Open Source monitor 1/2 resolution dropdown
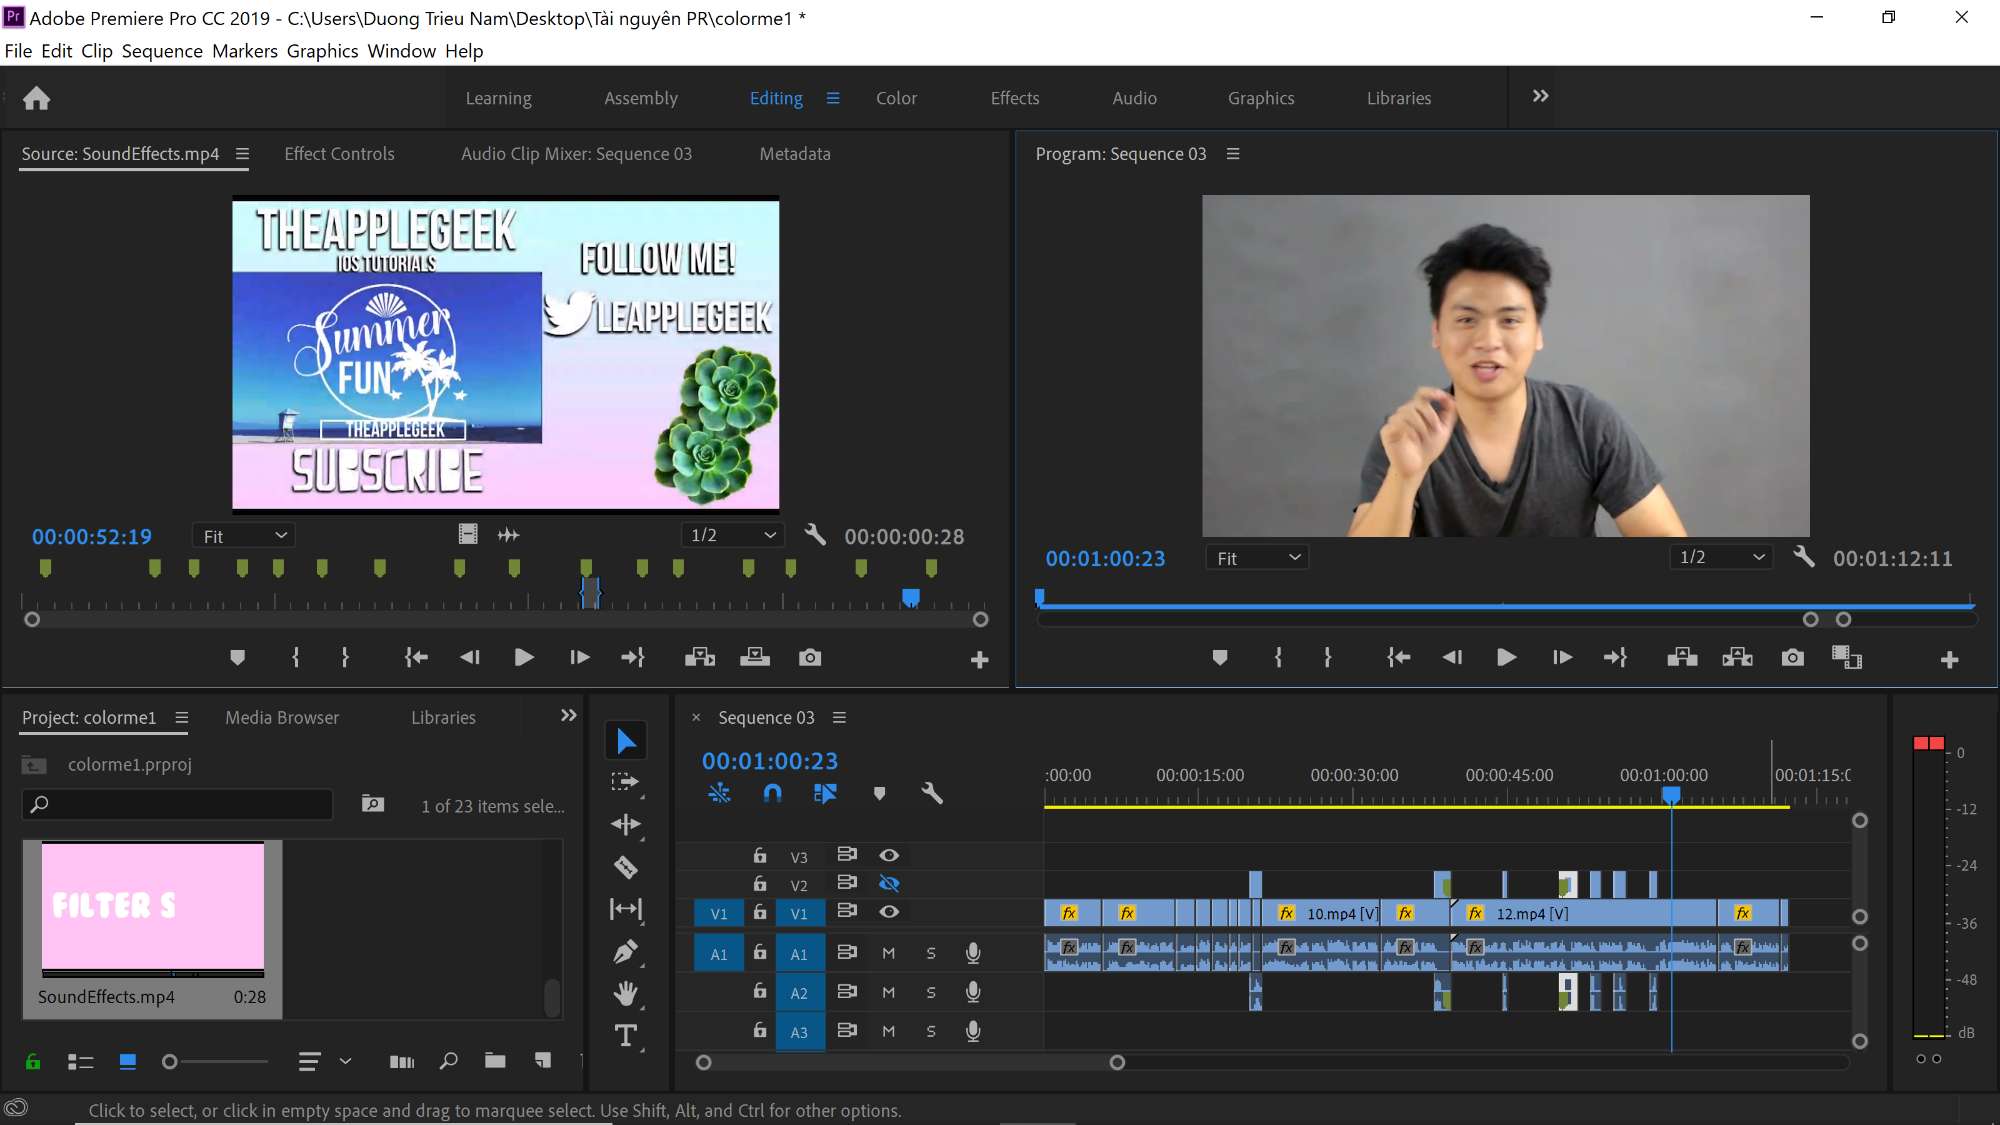The width and height of the screenshot is (2000, 1125). pyautogui.click(x=733, y=535)
